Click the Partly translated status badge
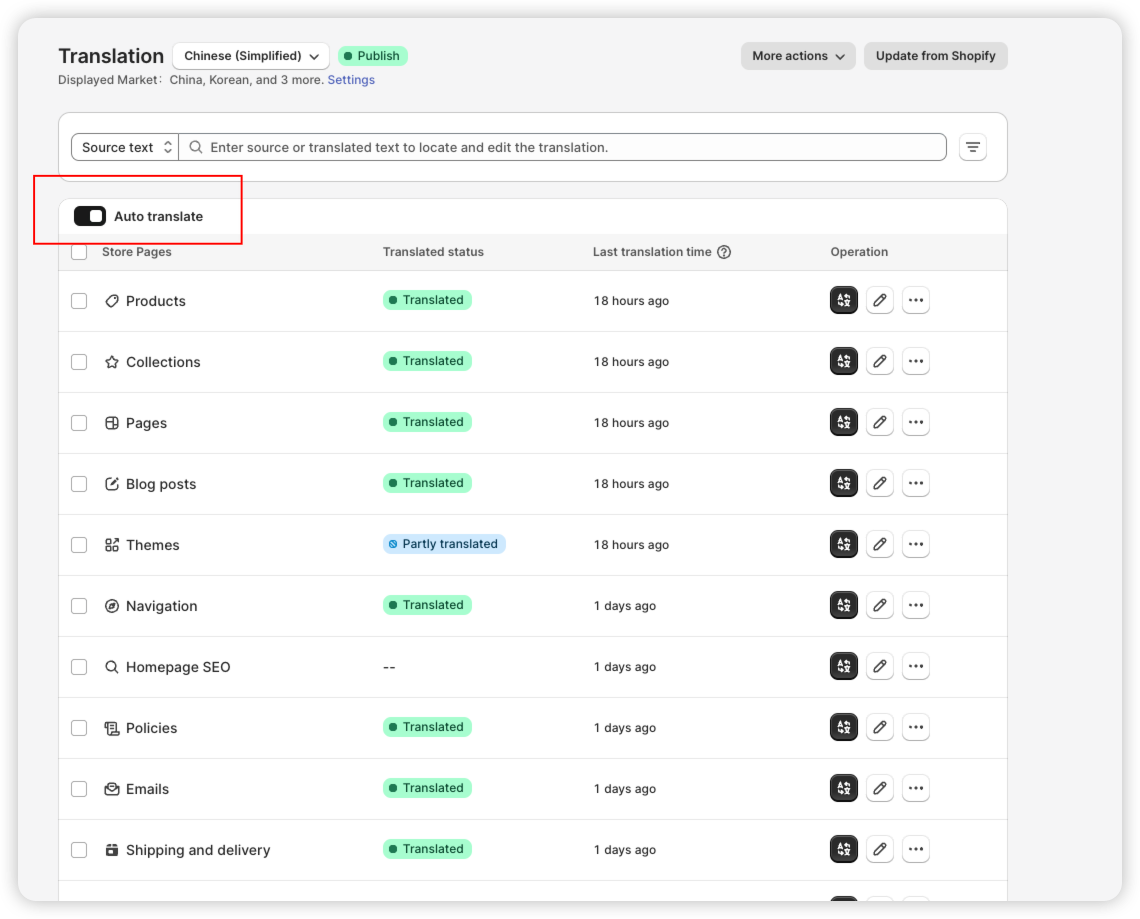 (x=444, y=544)
